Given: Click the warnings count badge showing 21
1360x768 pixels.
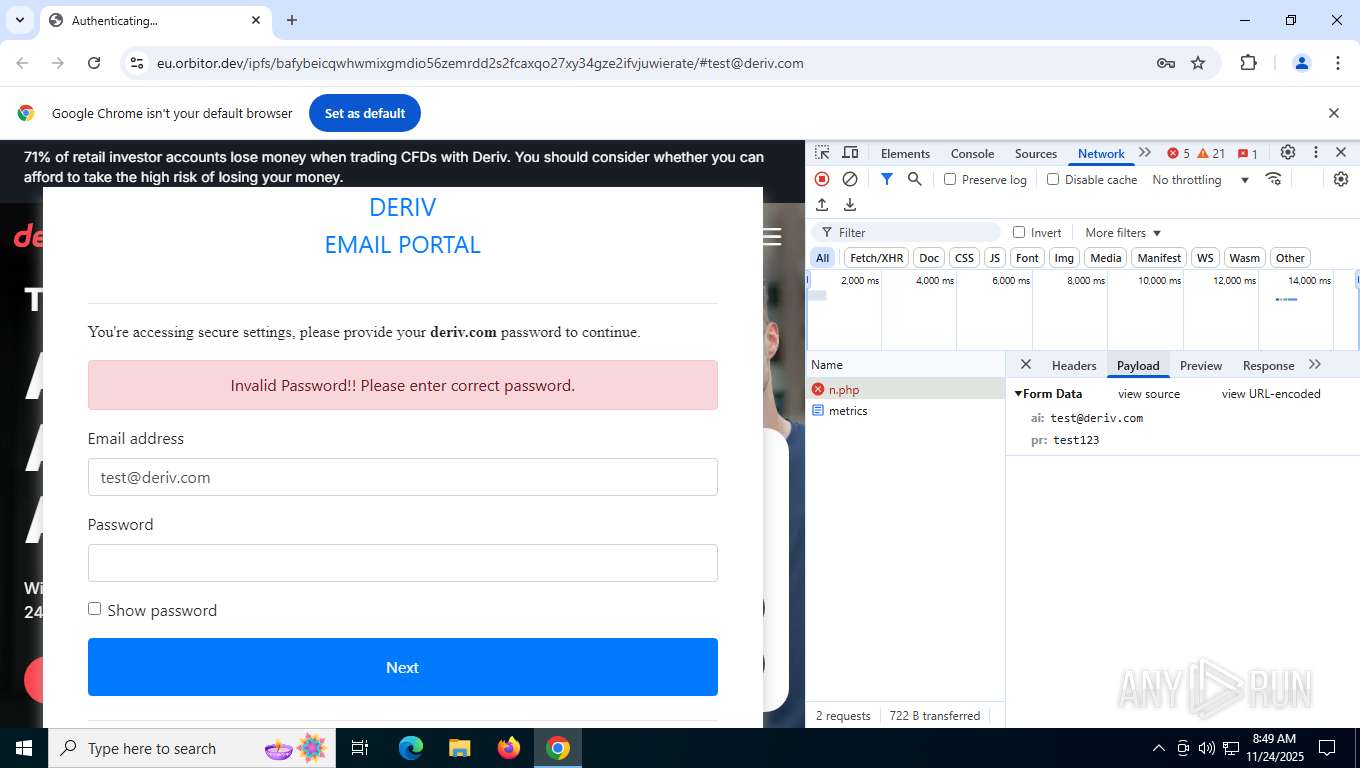Looking at the screenshot, I should click(1211, 153).
